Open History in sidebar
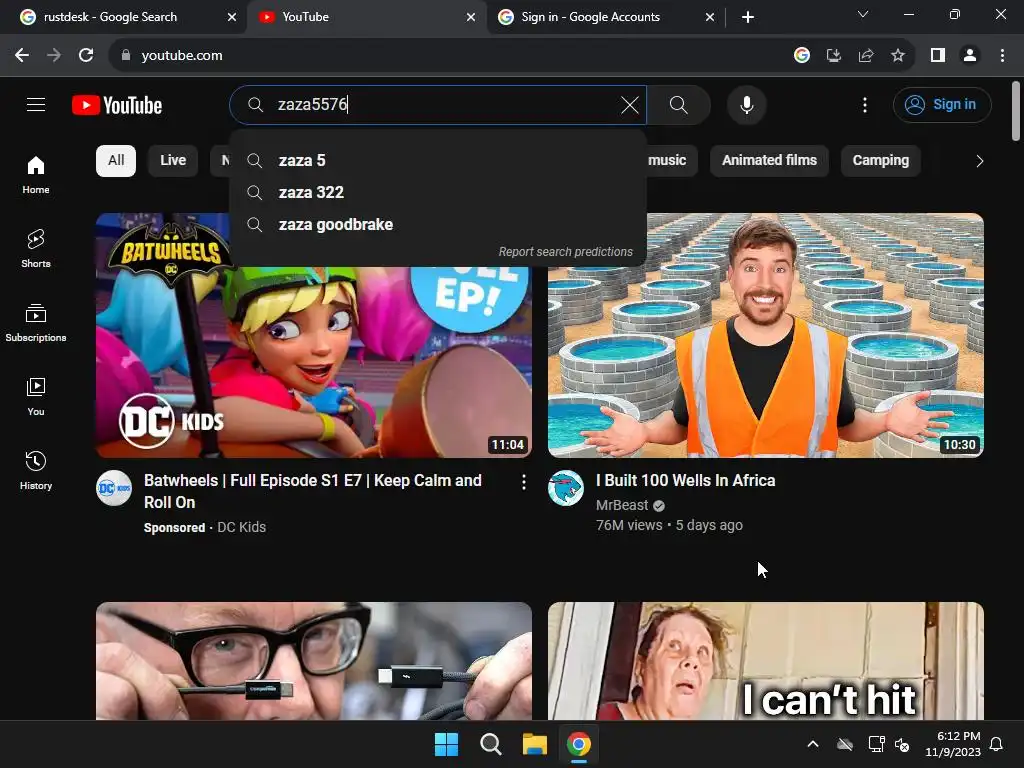This screenshot has height=768, width=1024. click(36, 470)
